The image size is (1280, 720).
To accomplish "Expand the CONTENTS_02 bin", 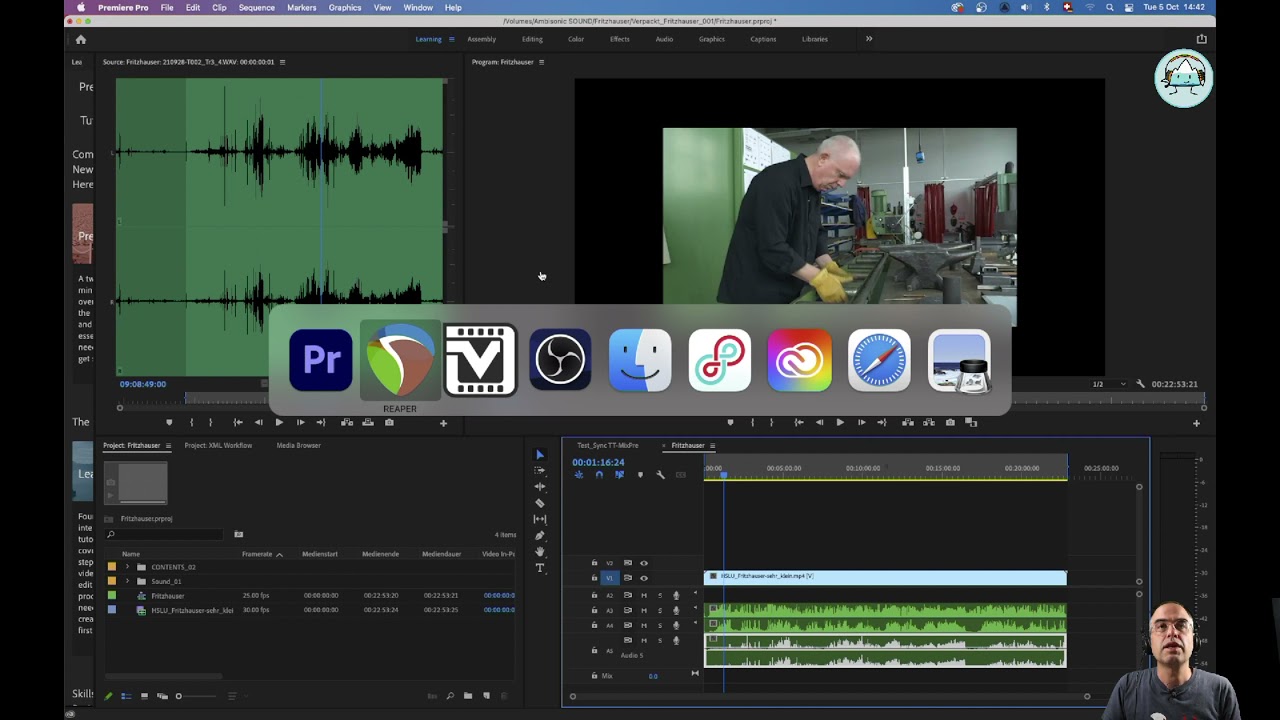I will coord(127,567).
